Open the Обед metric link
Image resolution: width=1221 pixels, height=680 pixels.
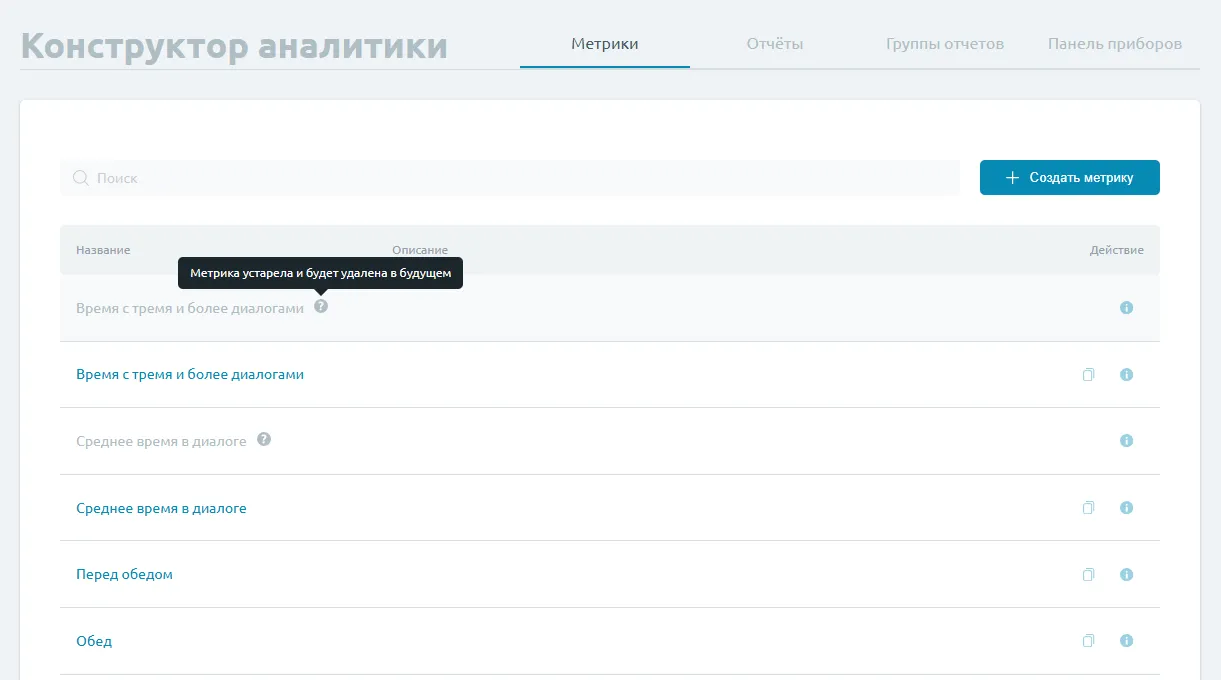point(94,641)
